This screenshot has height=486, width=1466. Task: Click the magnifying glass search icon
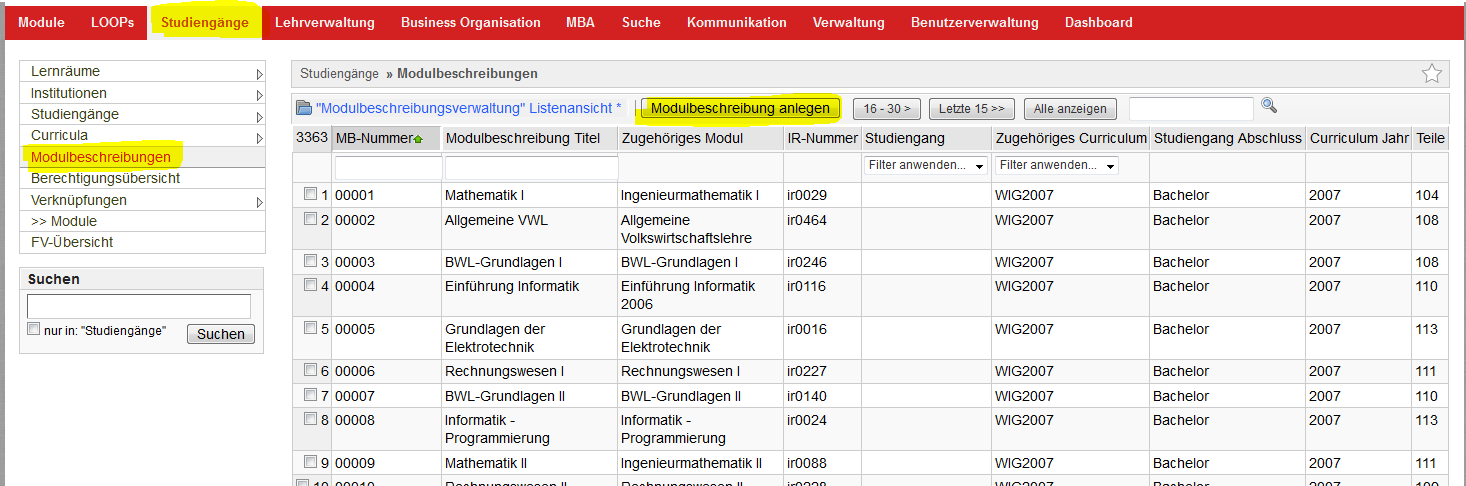pos(1269,106)
